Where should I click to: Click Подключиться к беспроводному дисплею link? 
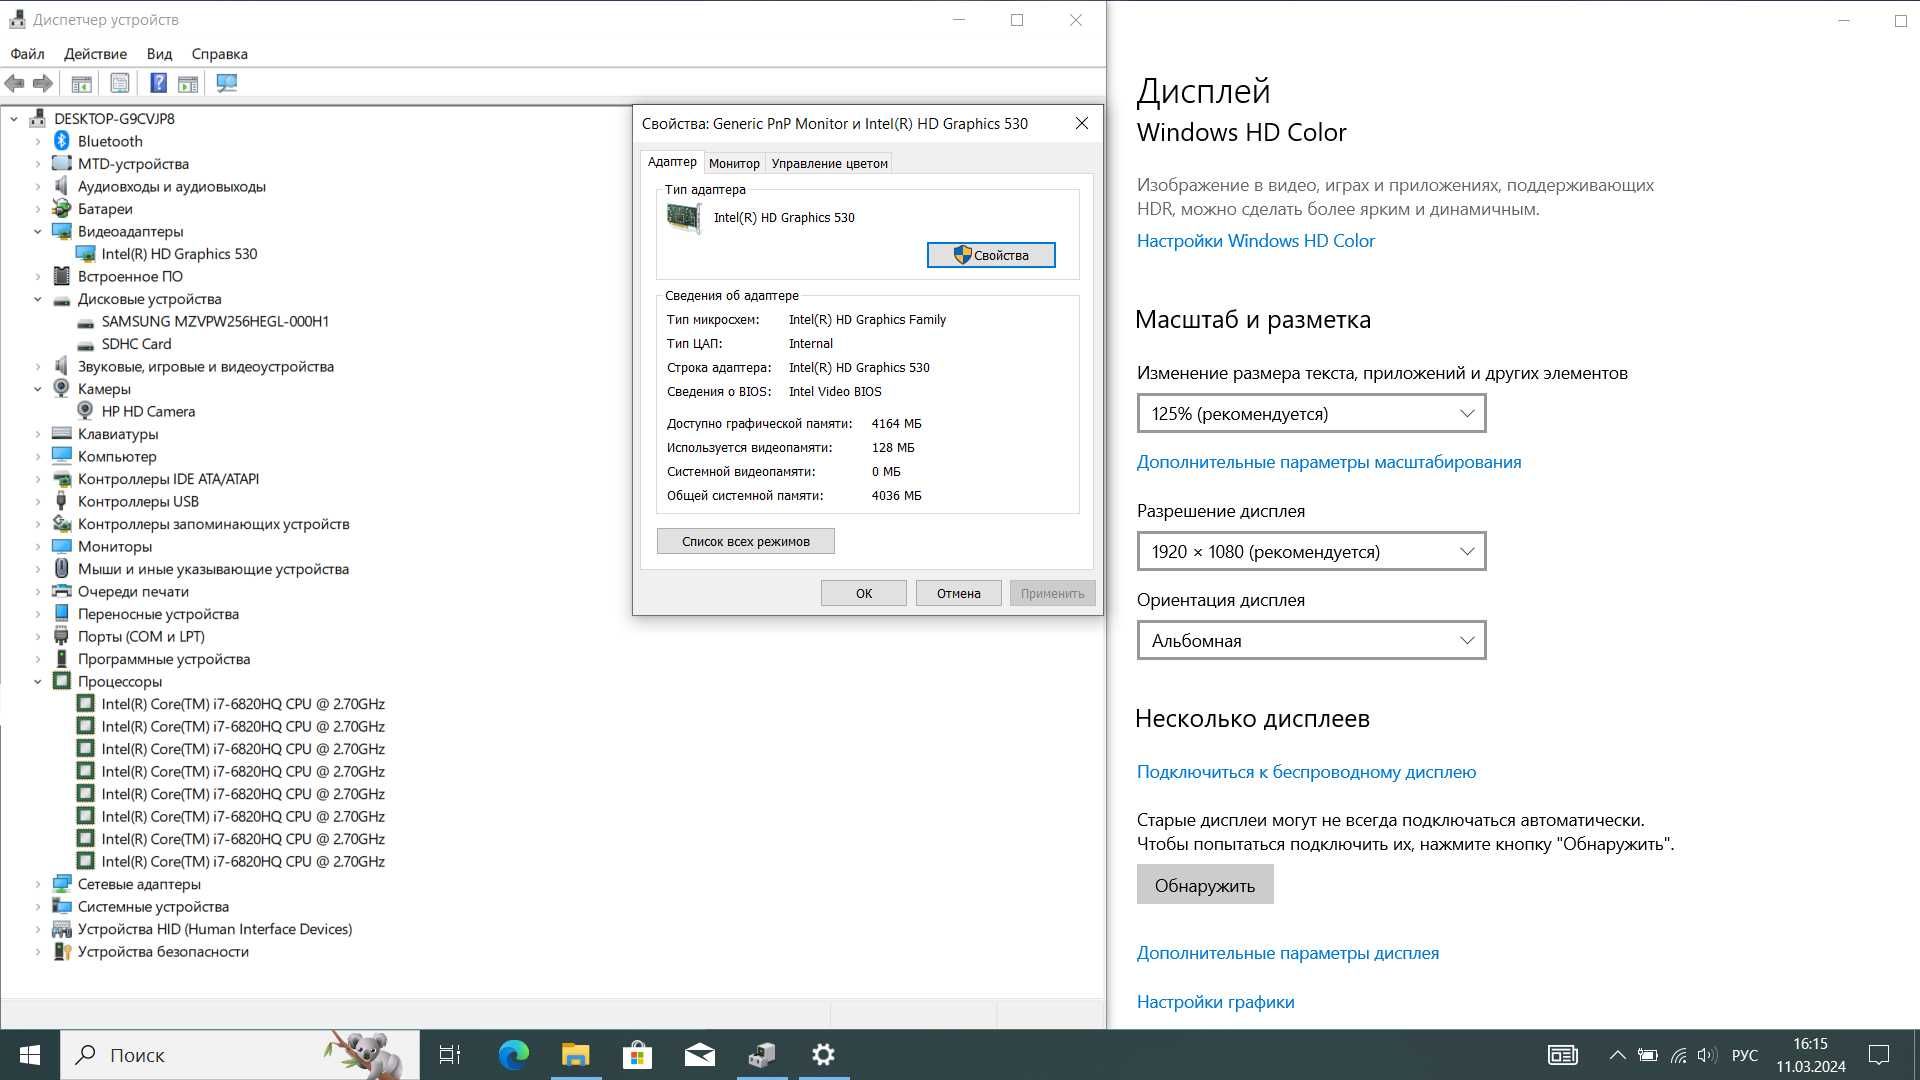1306,772
